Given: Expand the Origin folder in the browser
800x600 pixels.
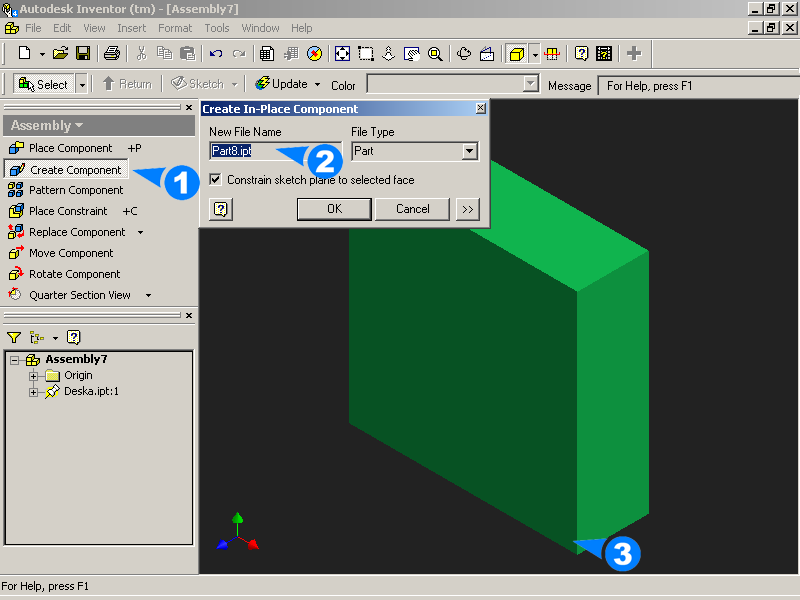Looking at the screenshot, I should click(x=33, y=376).
